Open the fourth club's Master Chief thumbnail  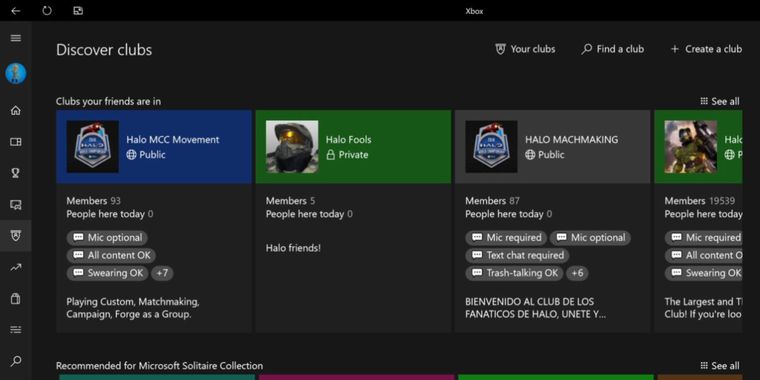[x=691, y=146]
